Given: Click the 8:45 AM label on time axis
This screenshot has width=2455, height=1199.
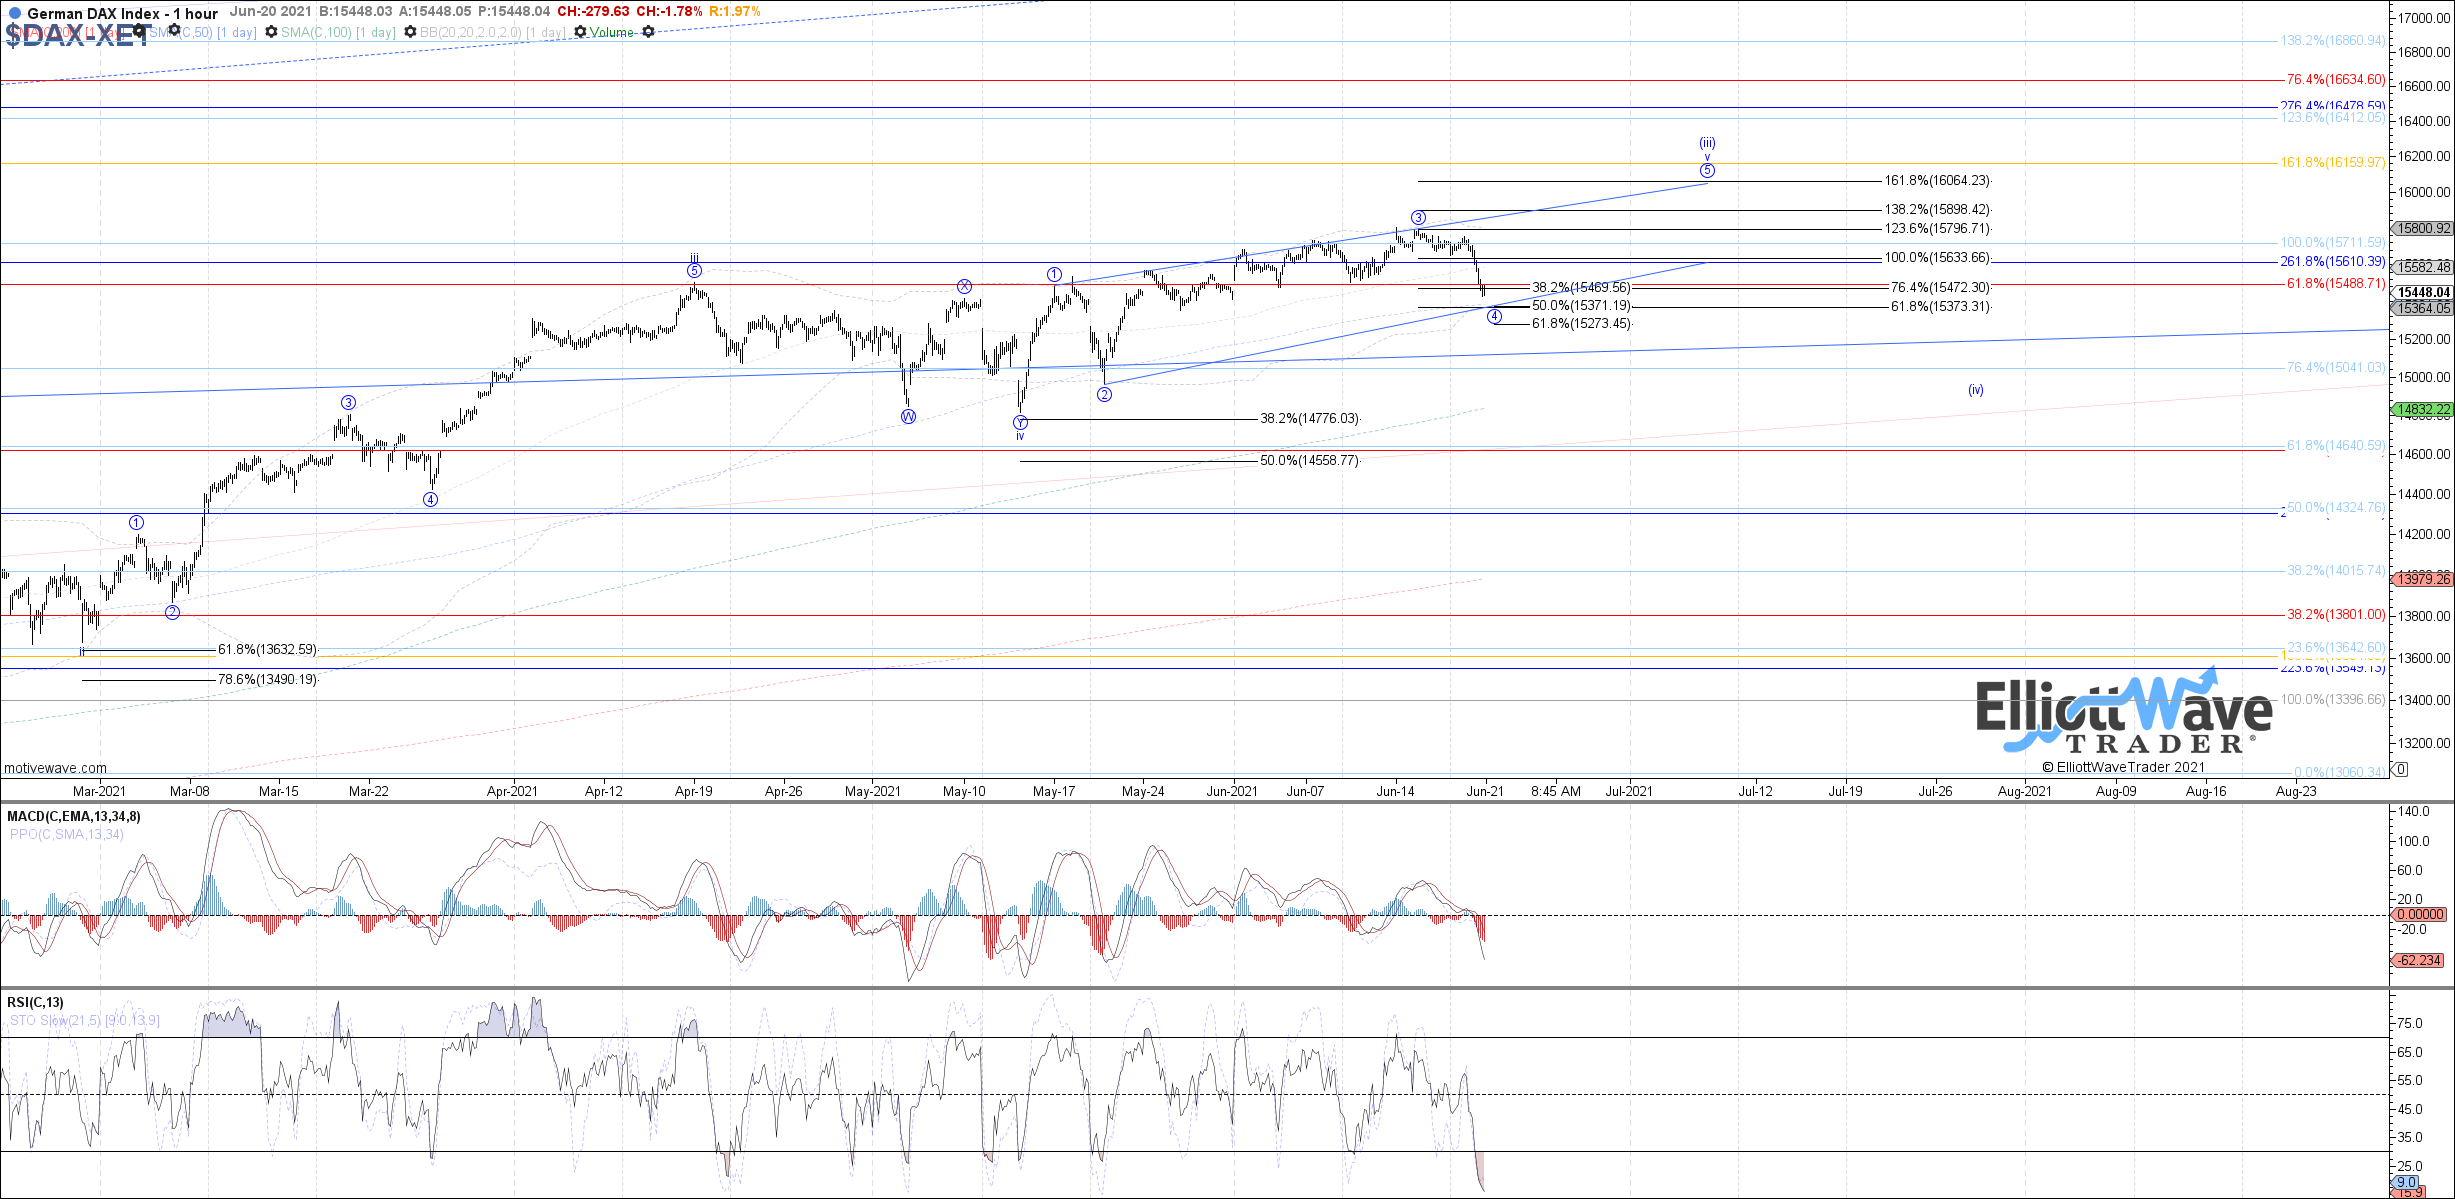Looking at the screenshot, I should (1556, 791).
